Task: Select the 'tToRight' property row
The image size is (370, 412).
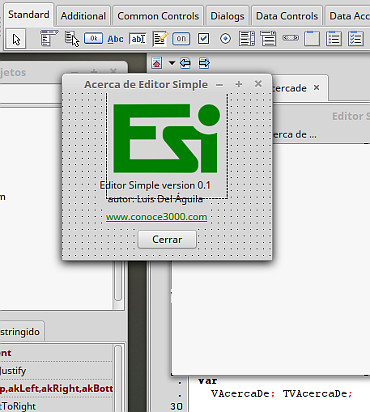Action: [56, 406]
